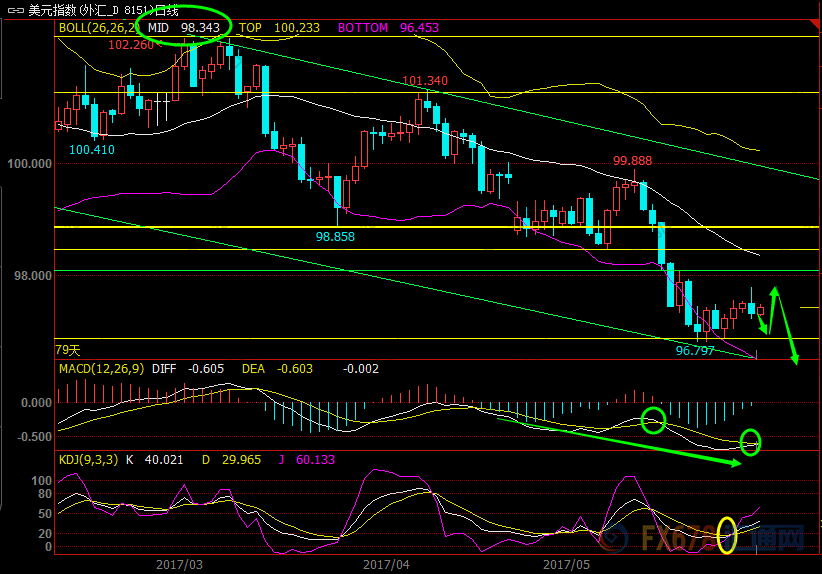Click the BOLL(26,26,2) indicator label

tap(100, 28)
